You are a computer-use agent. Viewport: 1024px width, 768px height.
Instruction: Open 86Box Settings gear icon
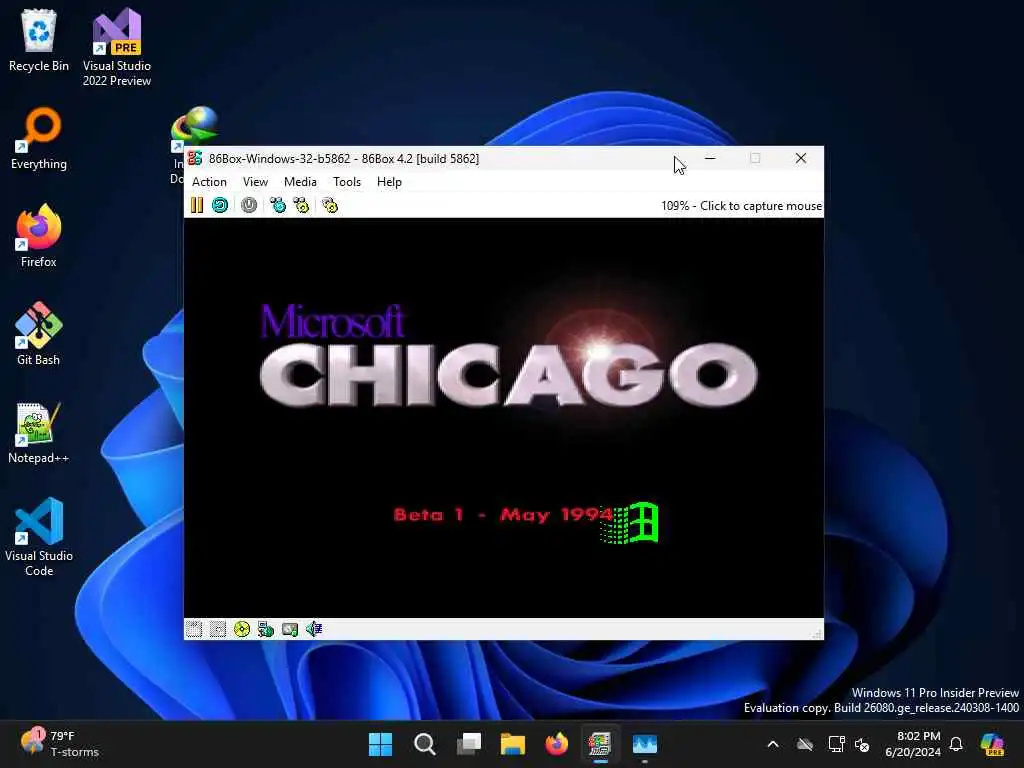pos(330,205)
